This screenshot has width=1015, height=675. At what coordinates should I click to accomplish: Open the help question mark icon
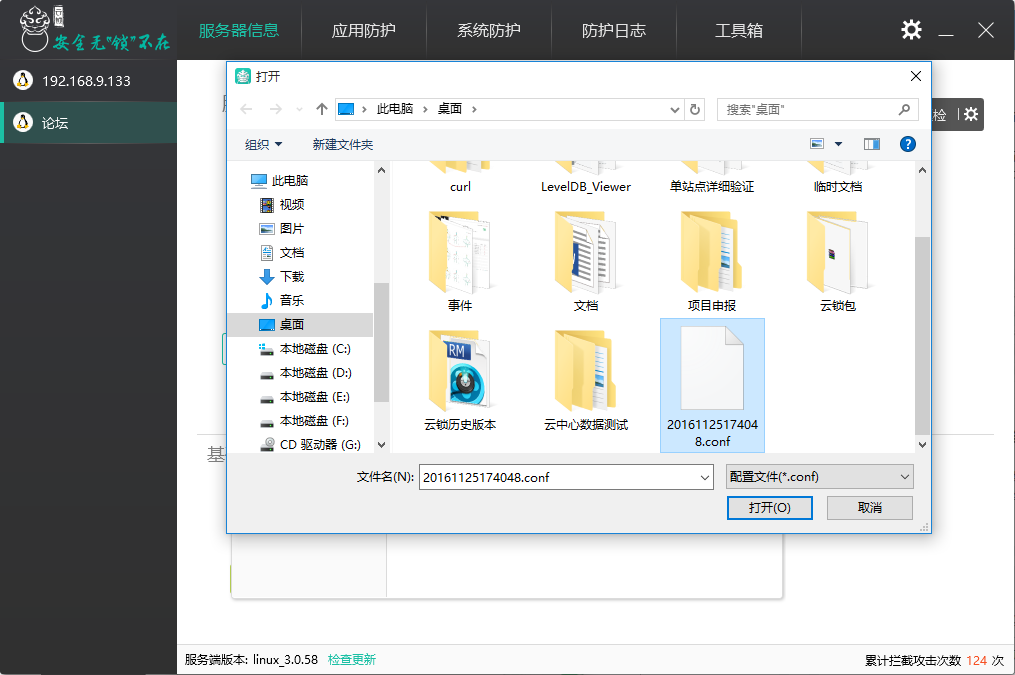(908, 144)
